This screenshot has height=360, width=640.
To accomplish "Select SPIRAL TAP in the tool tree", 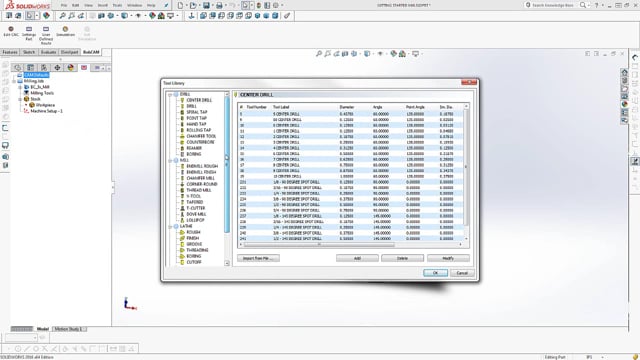I will click(197, 112).
